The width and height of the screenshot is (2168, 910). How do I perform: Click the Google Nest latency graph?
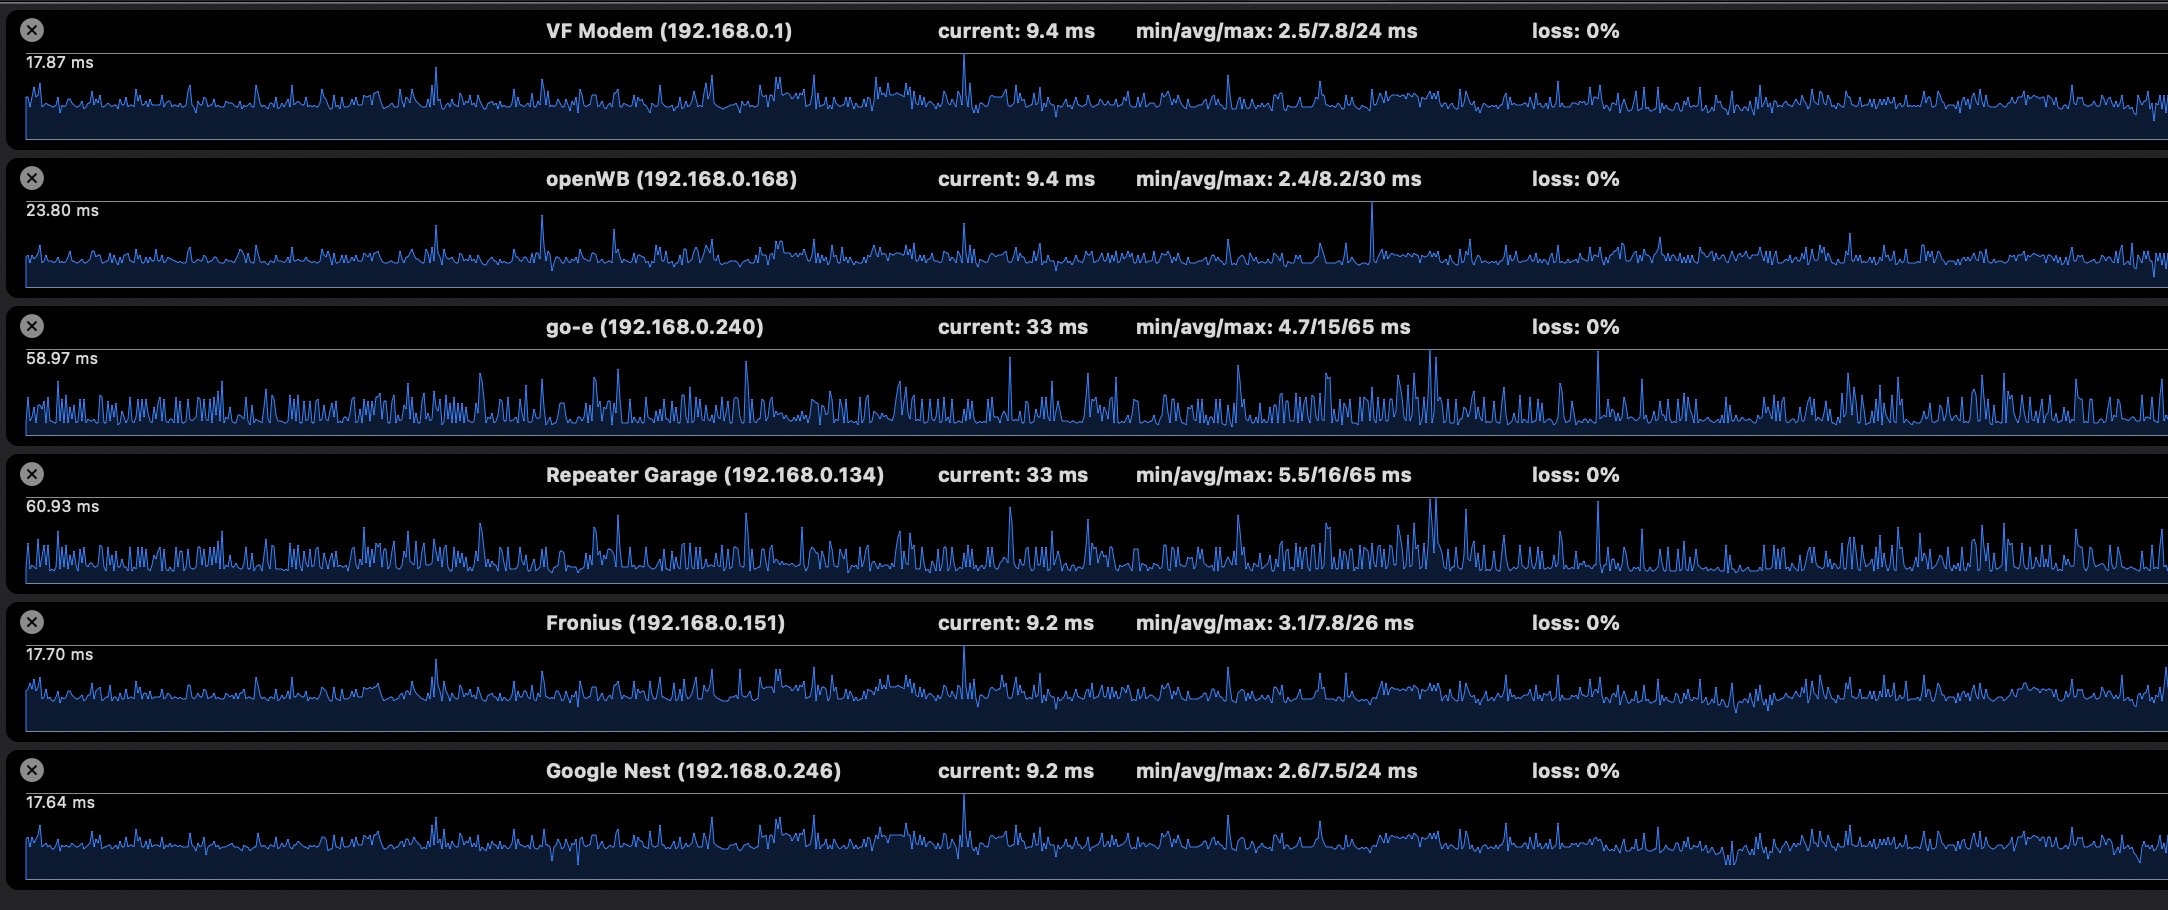(1096, 837)
